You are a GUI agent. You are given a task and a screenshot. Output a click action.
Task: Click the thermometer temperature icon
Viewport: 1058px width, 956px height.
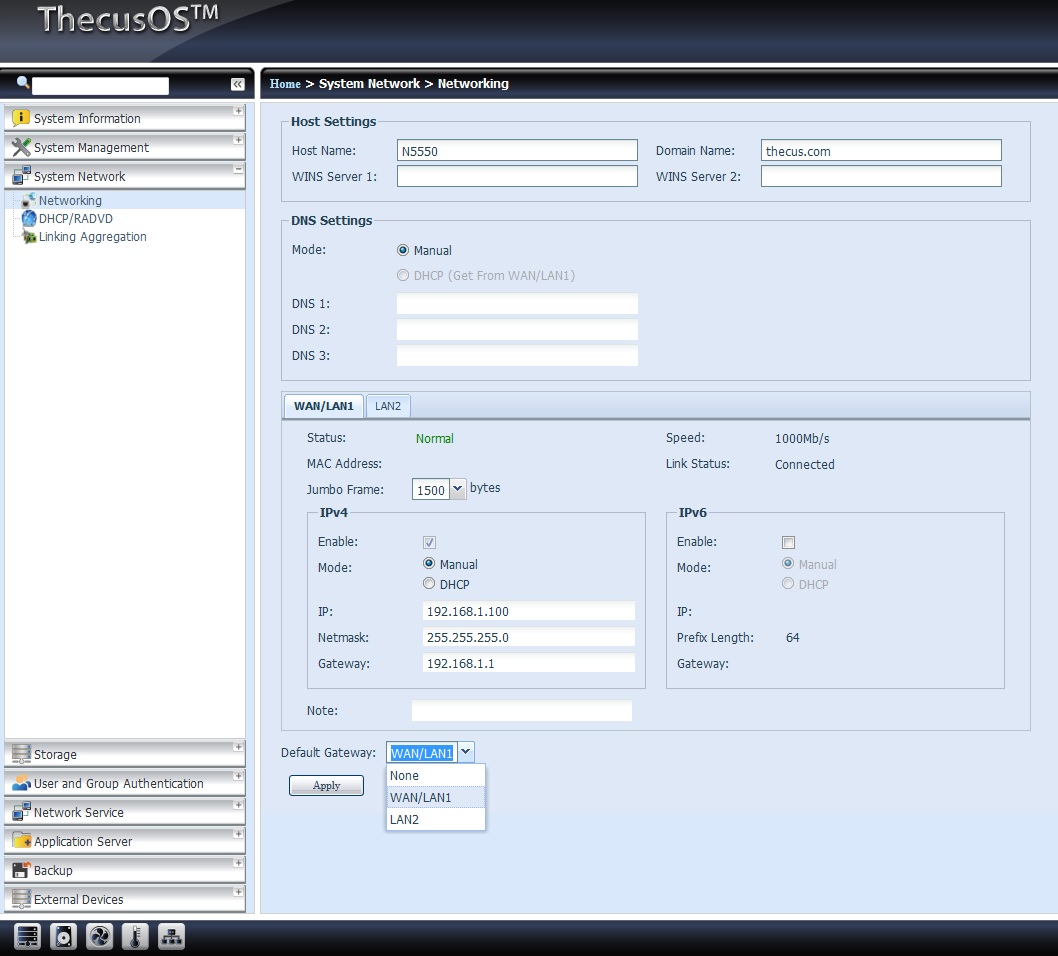click(x=135, y=937)
